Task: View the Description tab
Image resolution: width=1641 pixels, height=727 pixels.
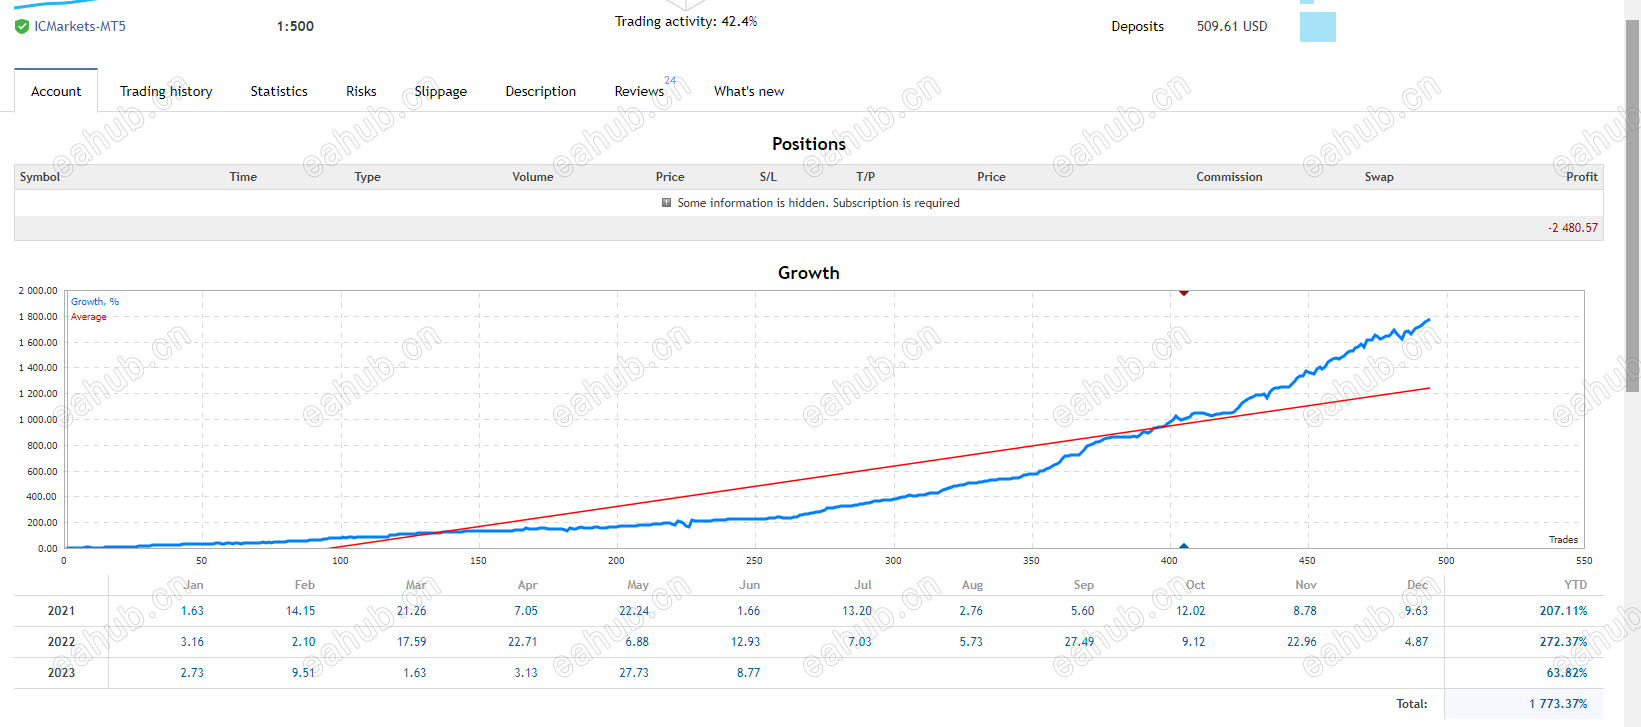Action: pyautogui.click(x=541, y=91)
